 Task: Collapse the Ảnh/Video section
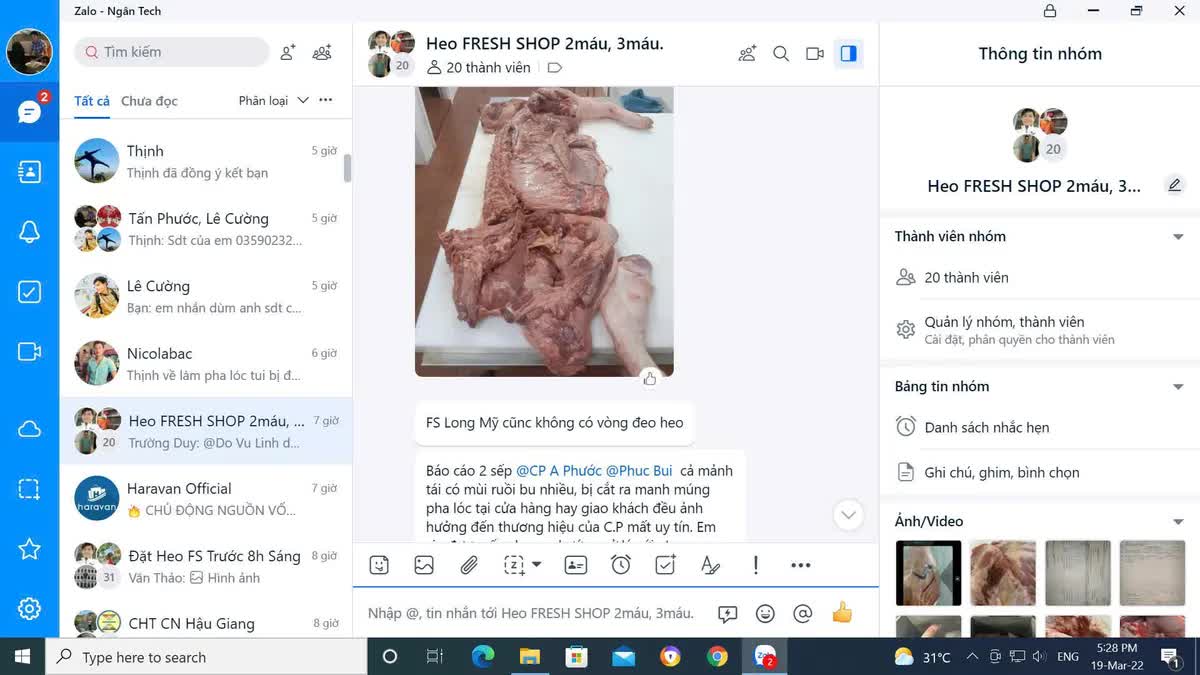[1178, 522]
